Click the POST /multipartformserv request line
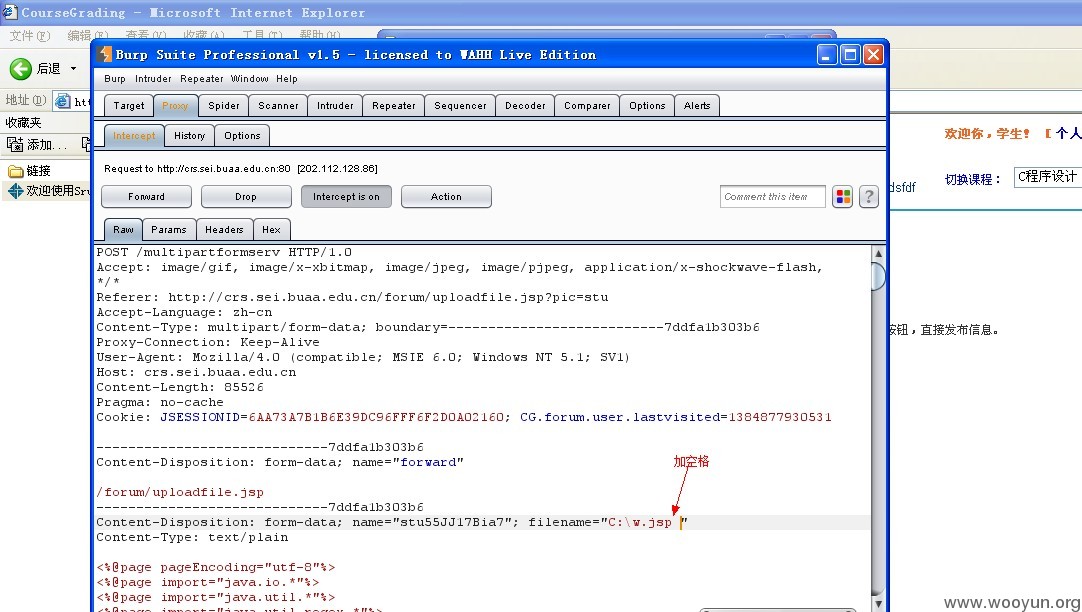 [224, 253]
